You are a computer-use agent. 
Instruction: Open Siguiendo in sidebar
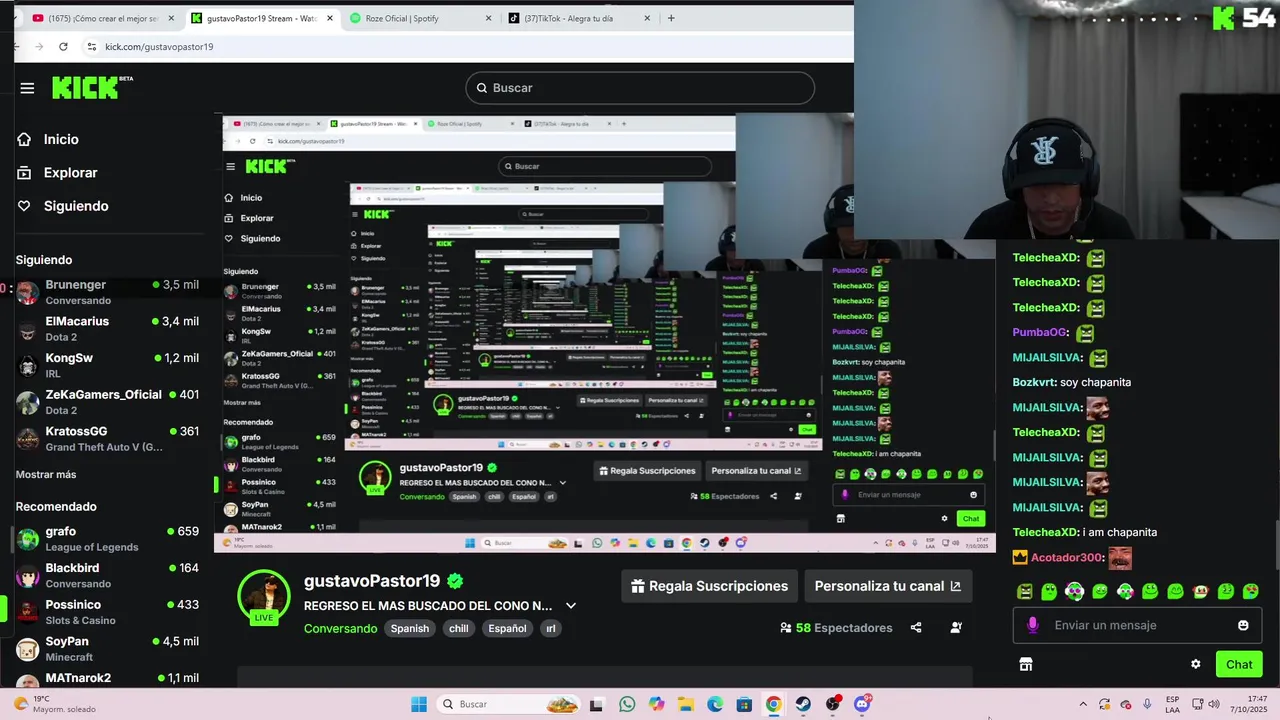76,206
